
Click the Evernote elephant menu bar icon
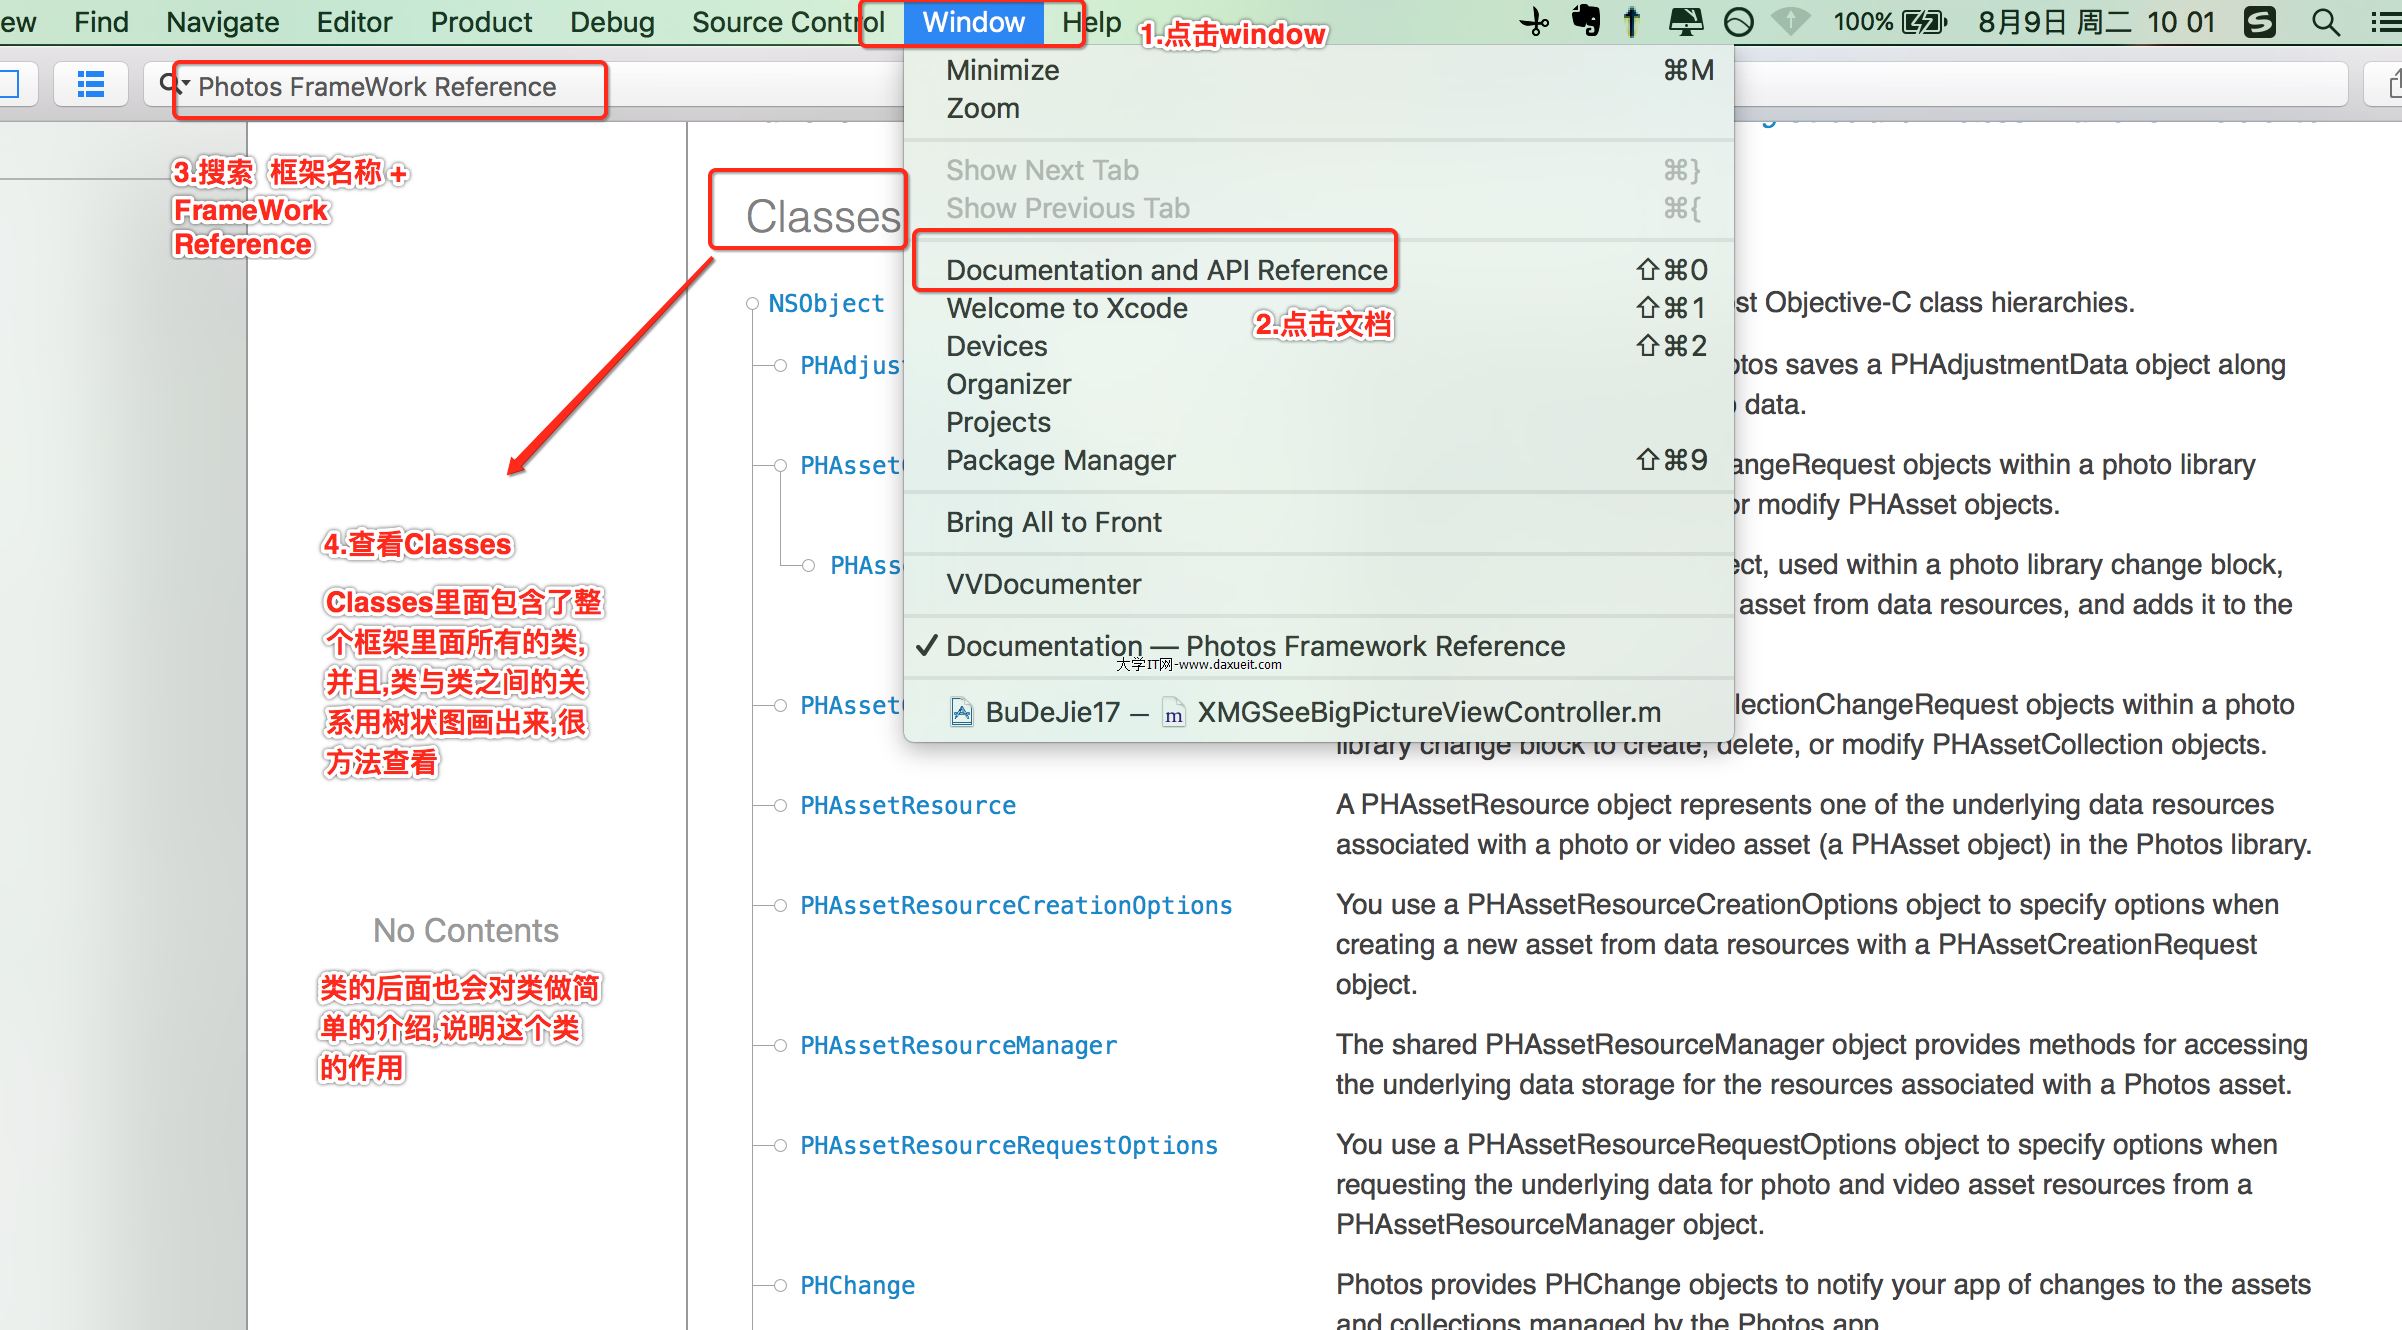[1585, 21]
